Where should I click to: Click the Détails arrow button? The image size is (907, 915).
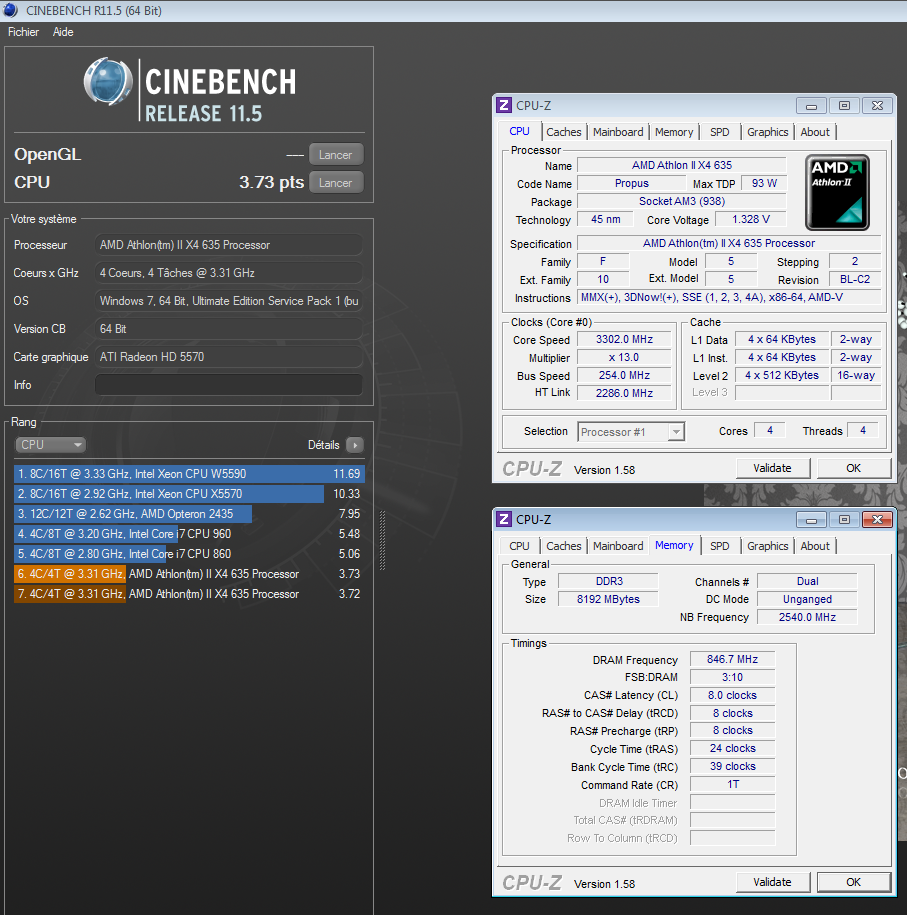pyautogui.click(x=355, y=445)
